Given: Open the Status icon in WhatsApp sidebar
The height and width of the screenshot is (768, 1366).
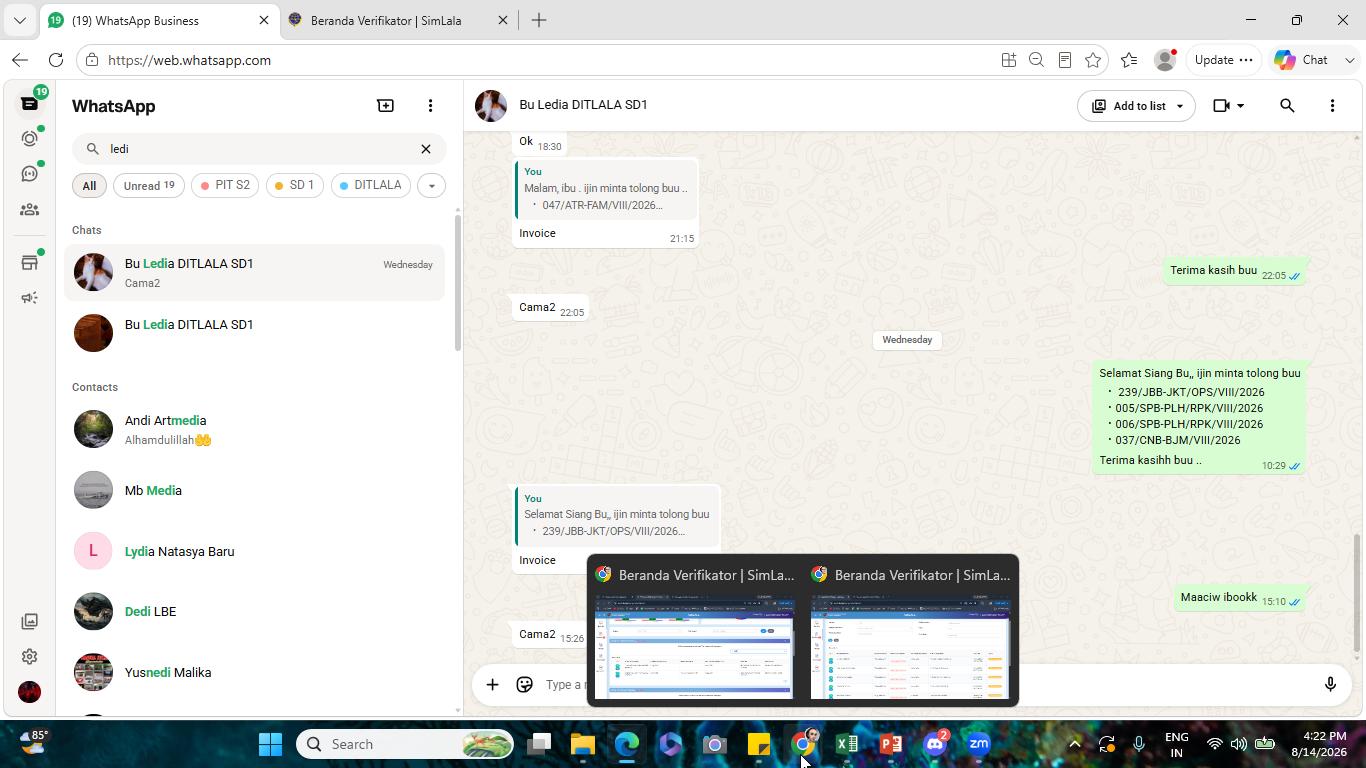Looking at the screenshot, I should pyautogui.click(x=29, y=139).
